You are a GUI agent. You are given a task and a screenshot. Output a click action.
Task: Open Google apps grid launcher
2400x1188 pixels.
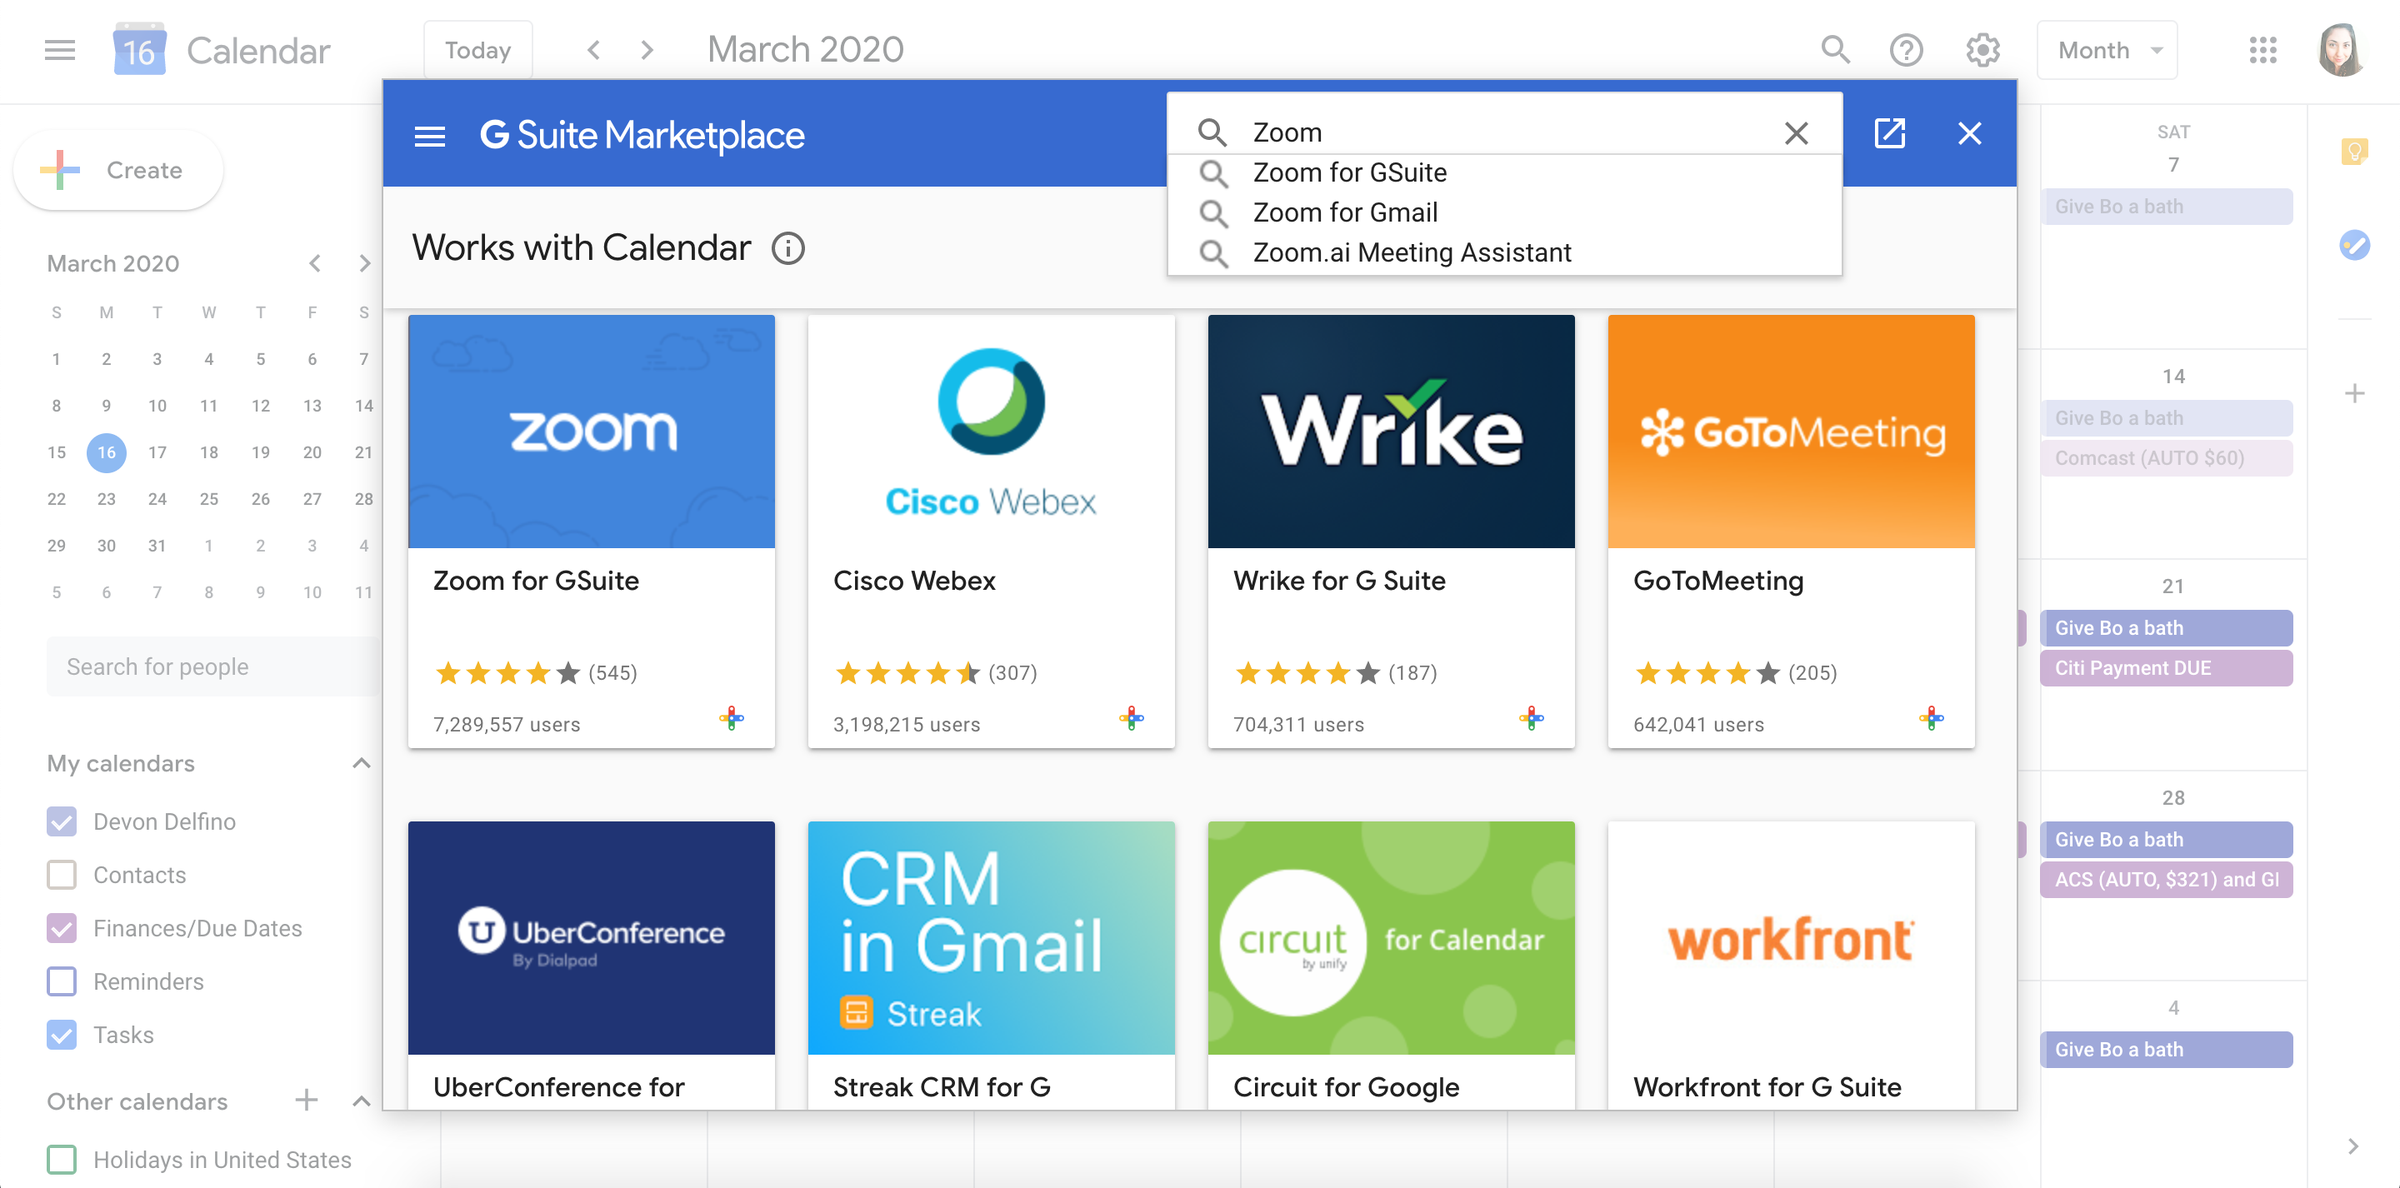2263,50
